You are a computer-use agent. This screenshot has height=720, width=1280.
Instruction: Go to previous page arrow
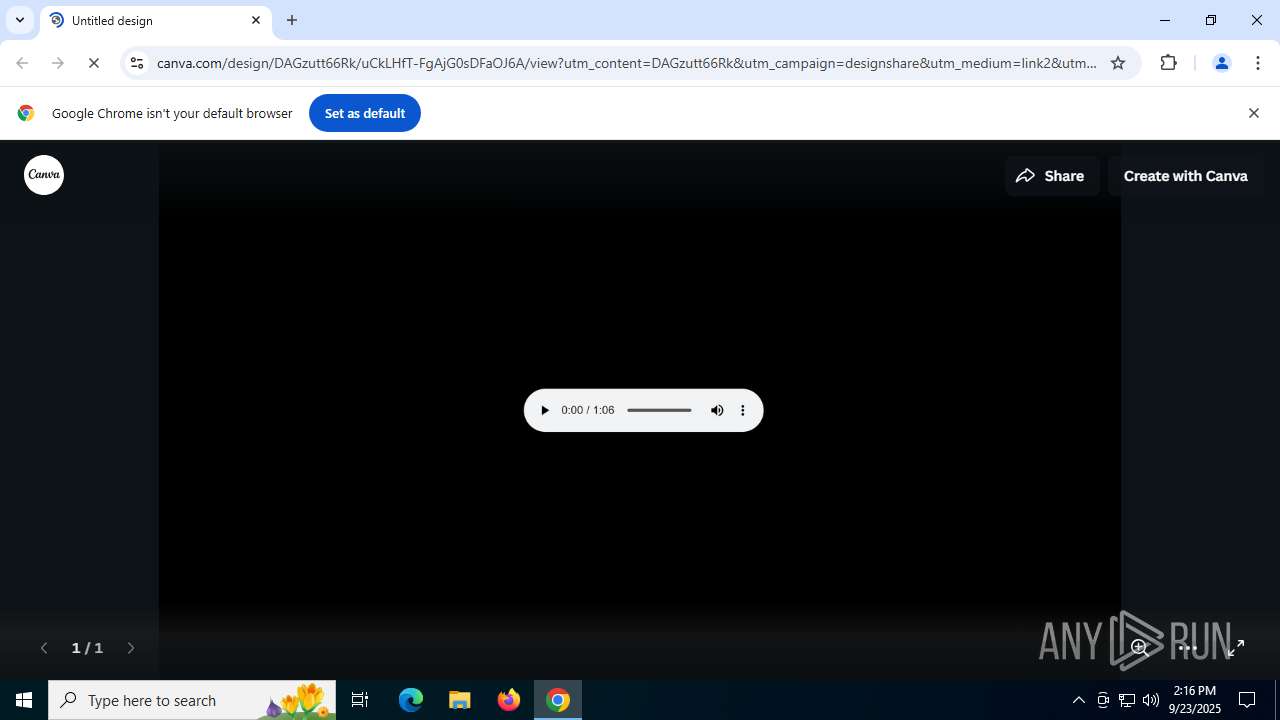pos(44,648)
